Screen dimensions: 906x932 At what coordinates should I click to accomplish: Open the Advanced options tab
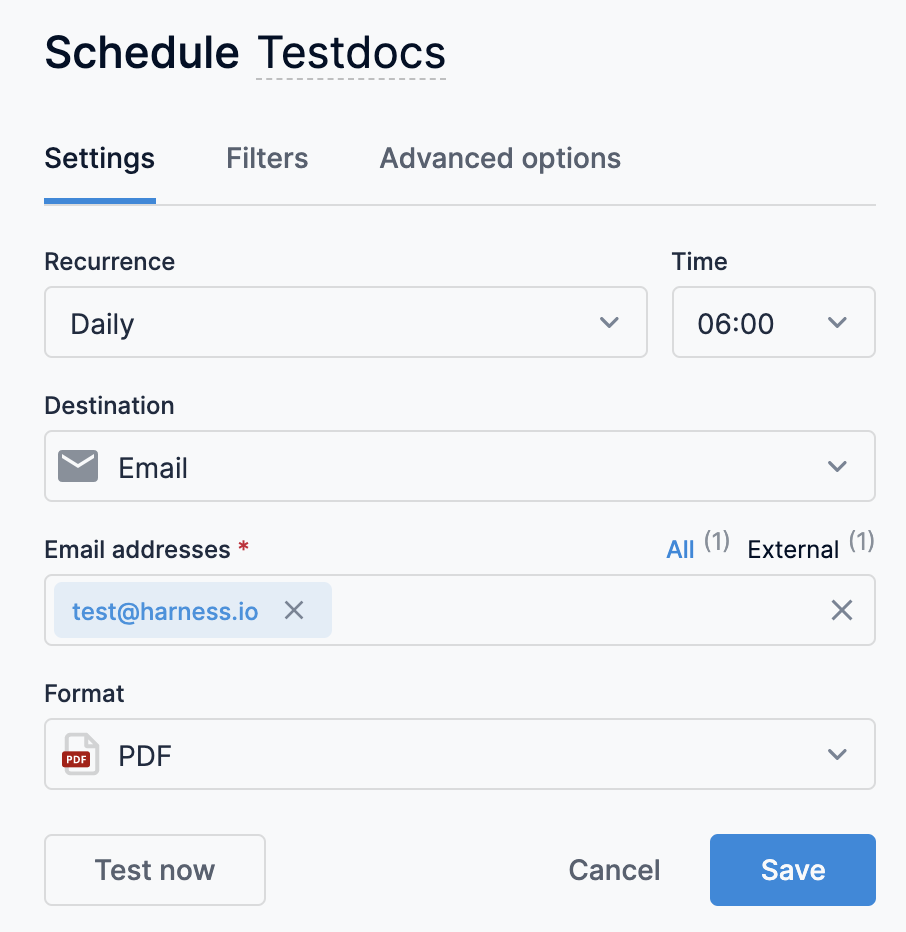[x=500, y=159]
